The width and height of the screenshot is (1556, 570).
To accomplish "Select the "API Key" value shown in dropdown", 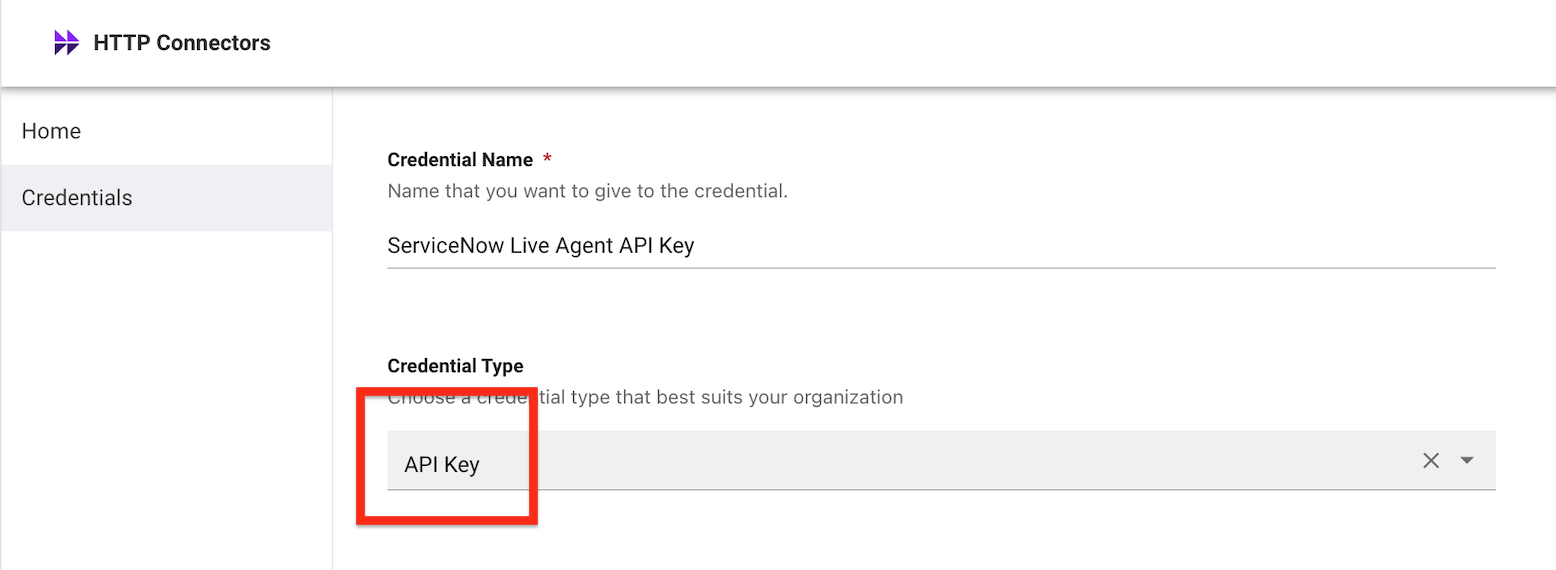I will 442,465.
